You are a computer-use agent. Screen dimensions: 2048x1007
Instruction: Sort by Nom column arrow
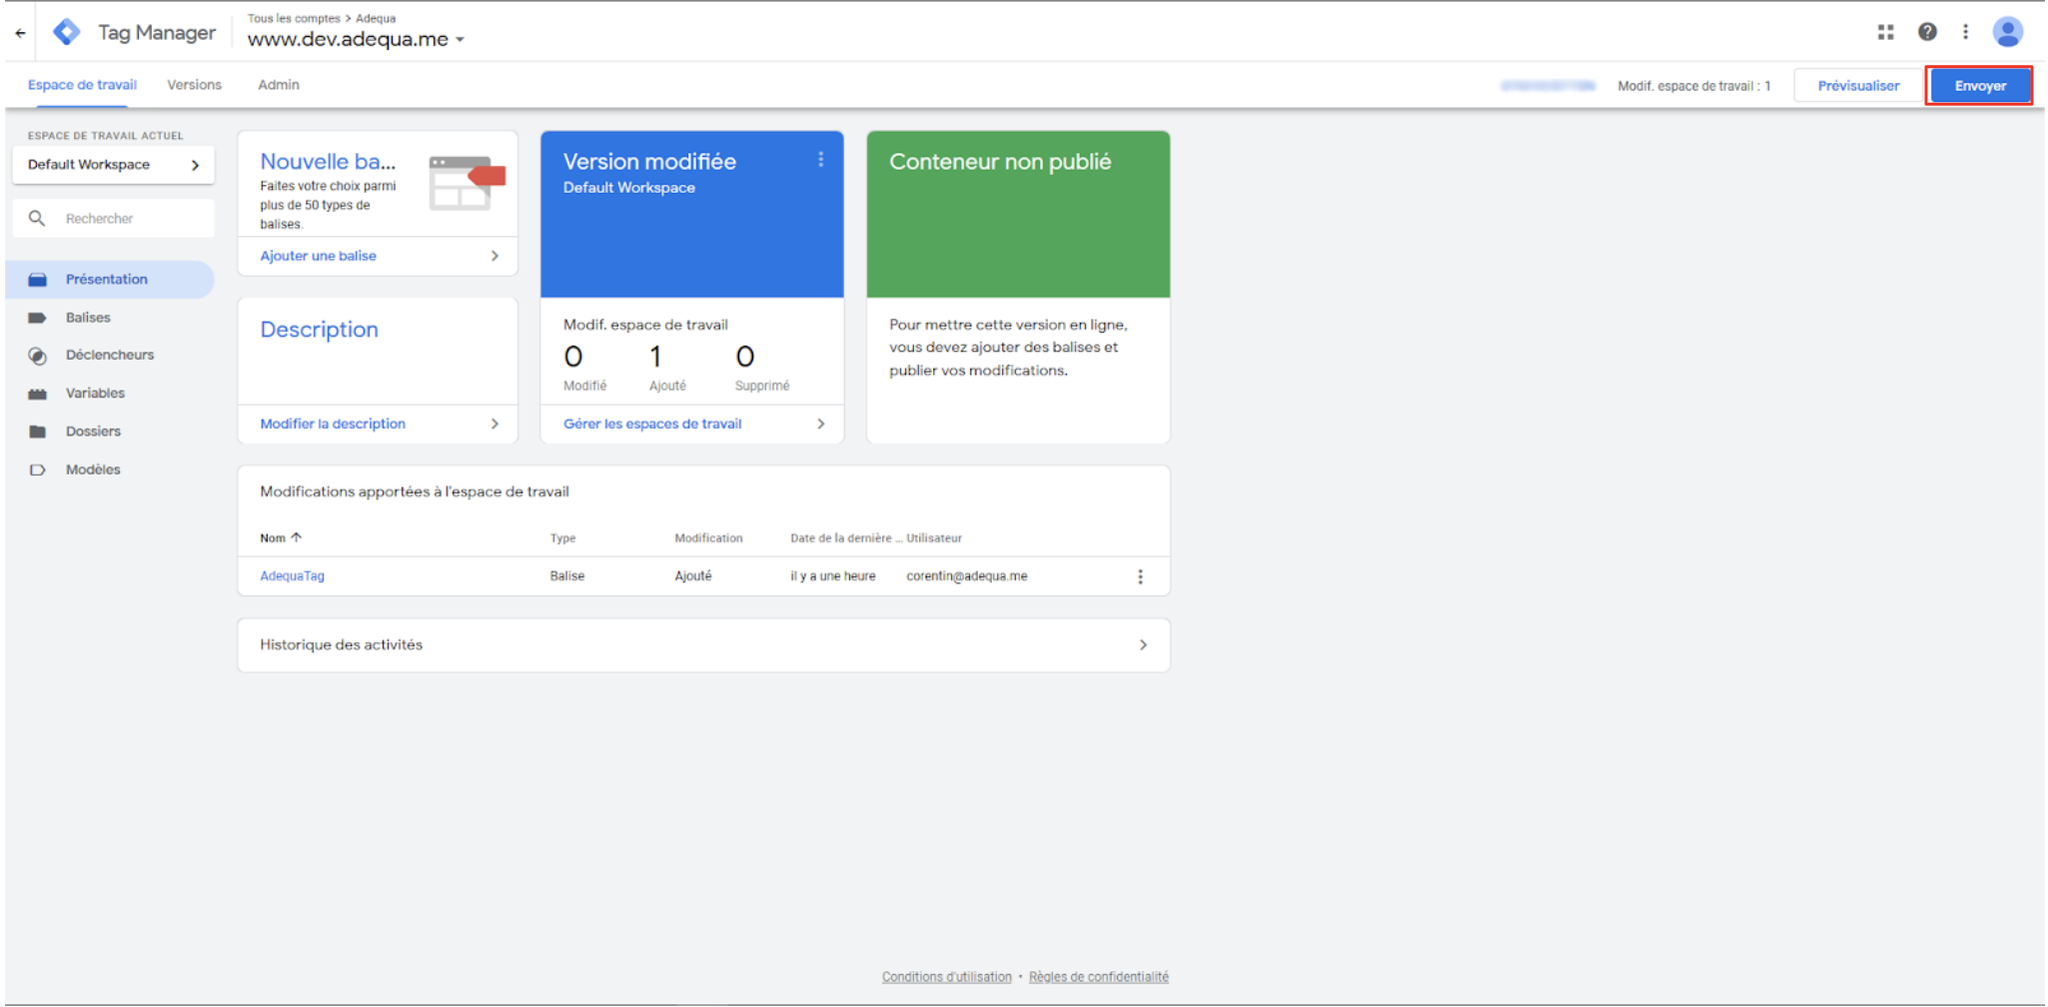point(296,537)
